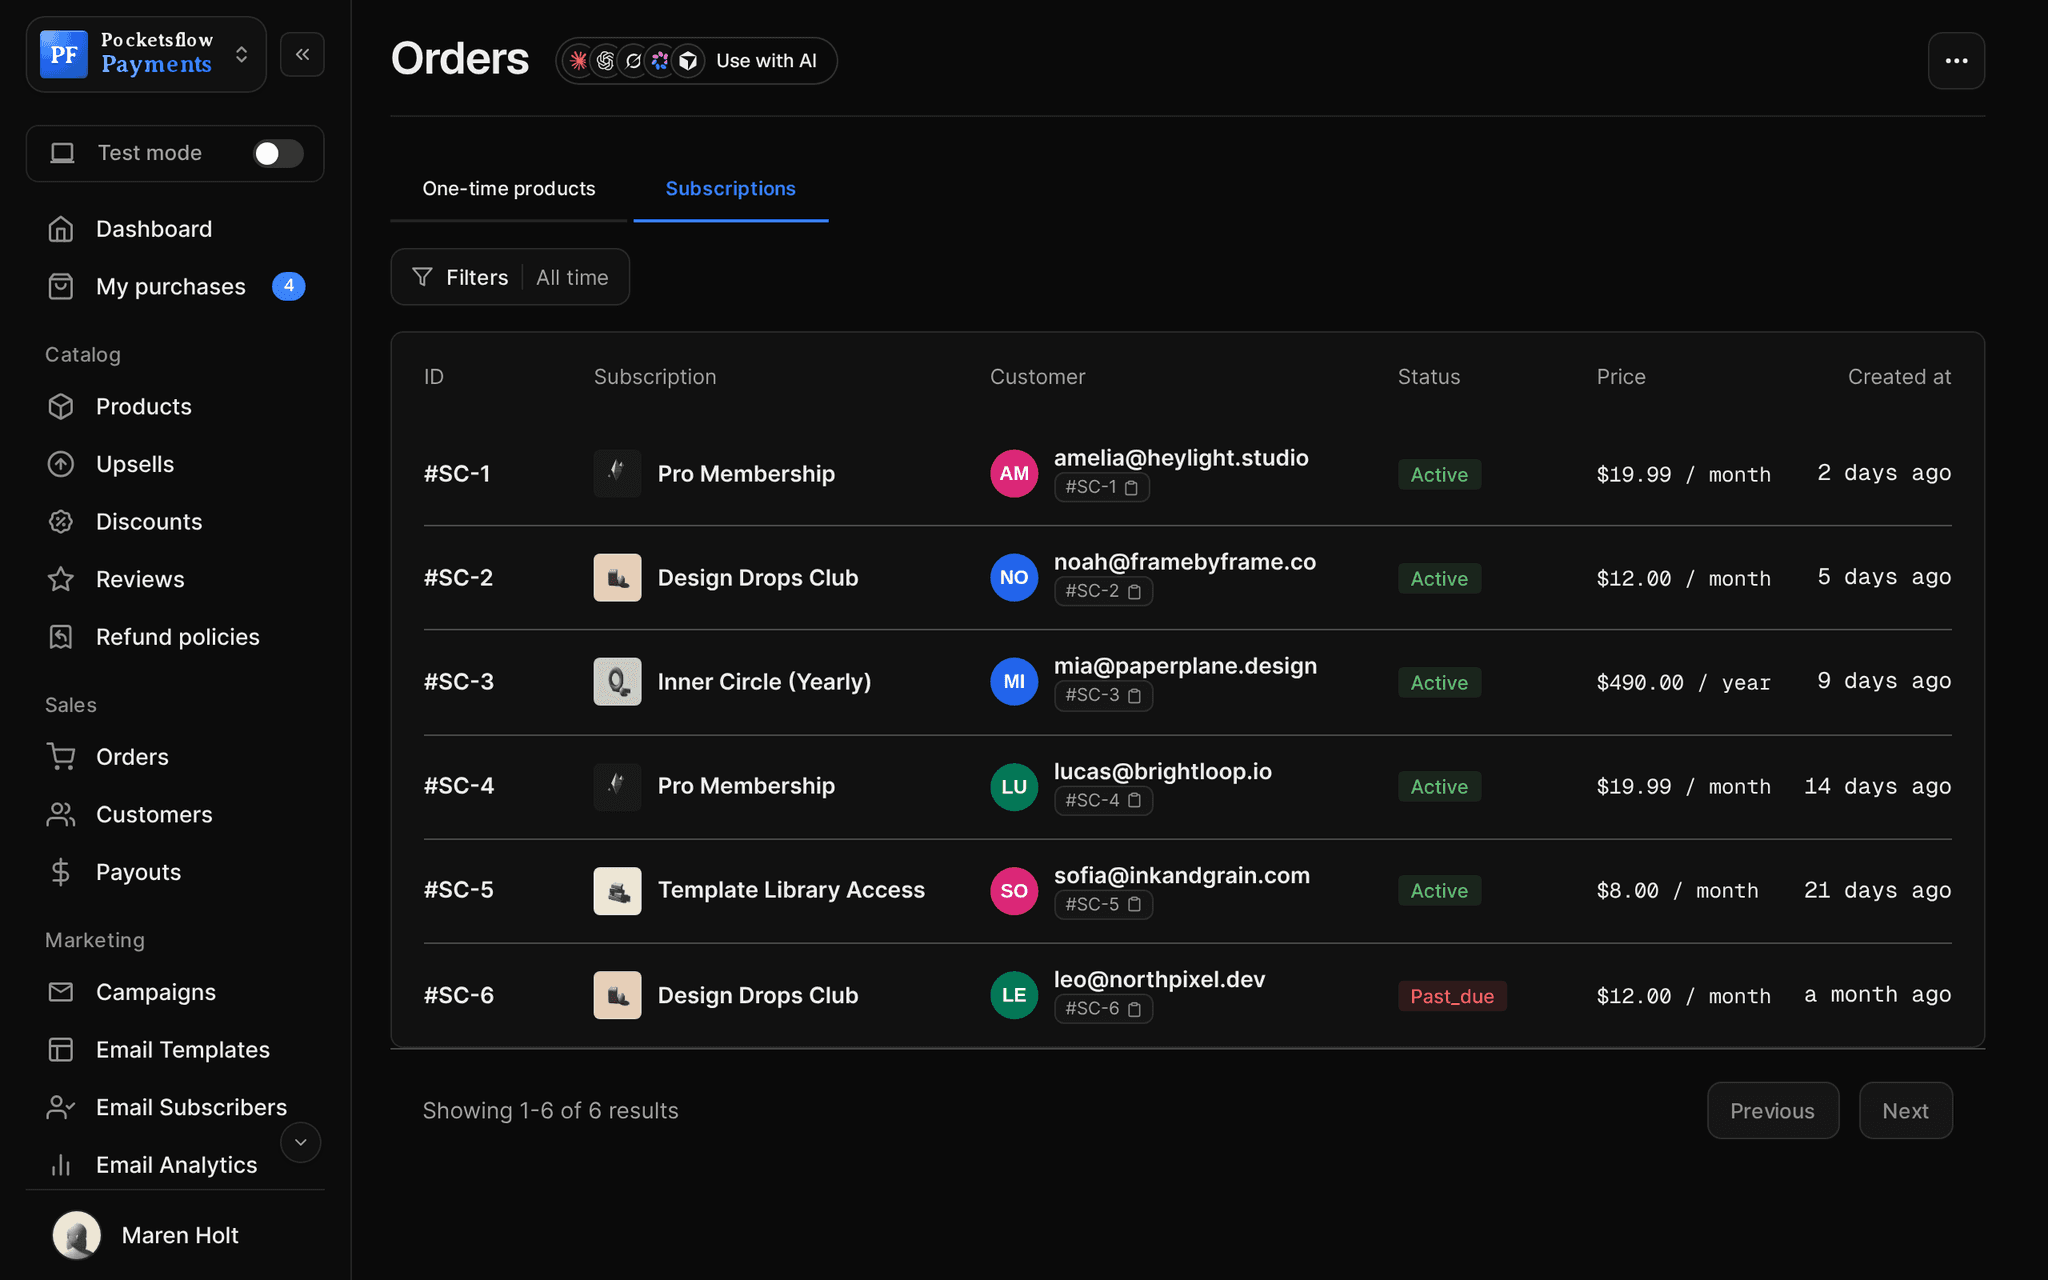Click the Test mode laptop icon
Screen dimensions: 2048x1280
[62, 153]
